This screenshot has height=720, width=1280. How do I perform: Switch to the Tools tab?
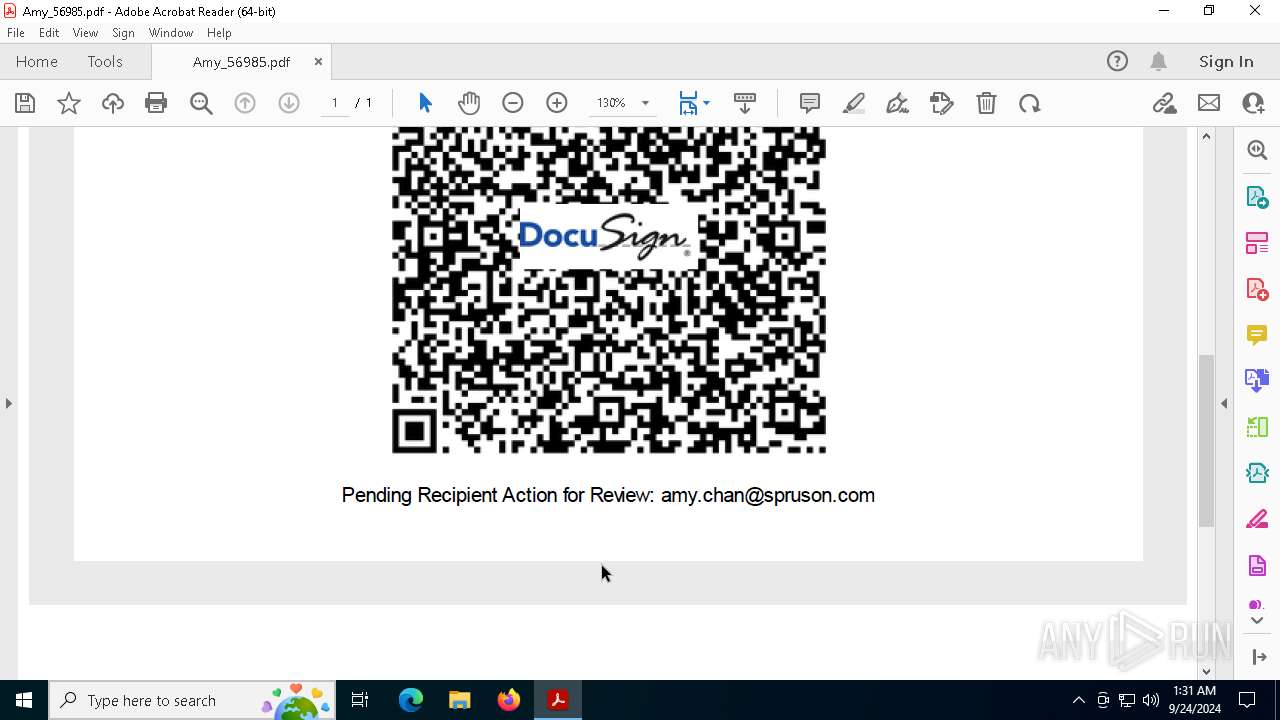(x=105, y=61)
